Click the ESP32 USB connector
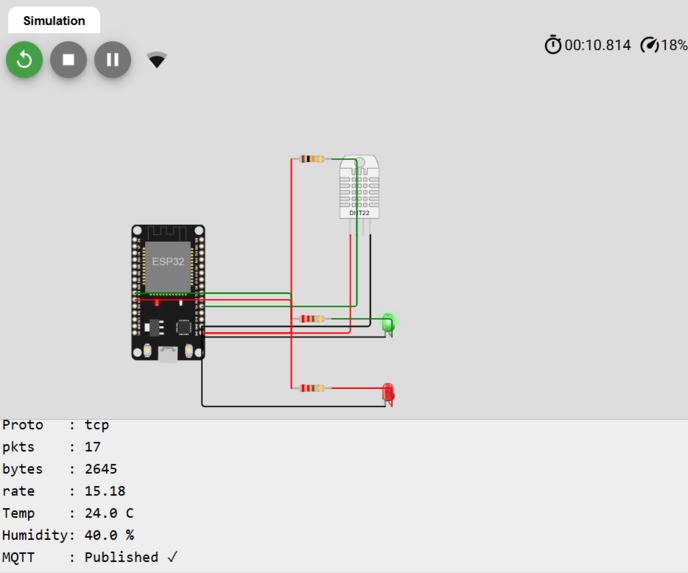This screenshot has width=688, height=573. click(168, 354)
